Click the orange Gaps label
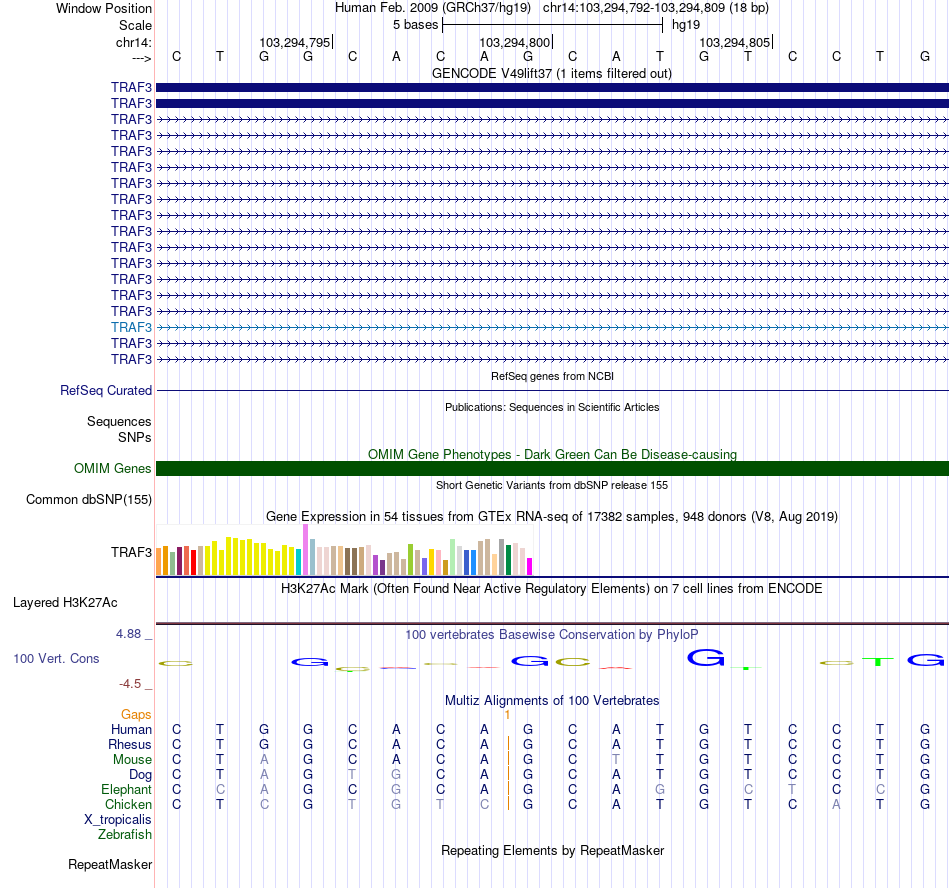 coord(136,714)
